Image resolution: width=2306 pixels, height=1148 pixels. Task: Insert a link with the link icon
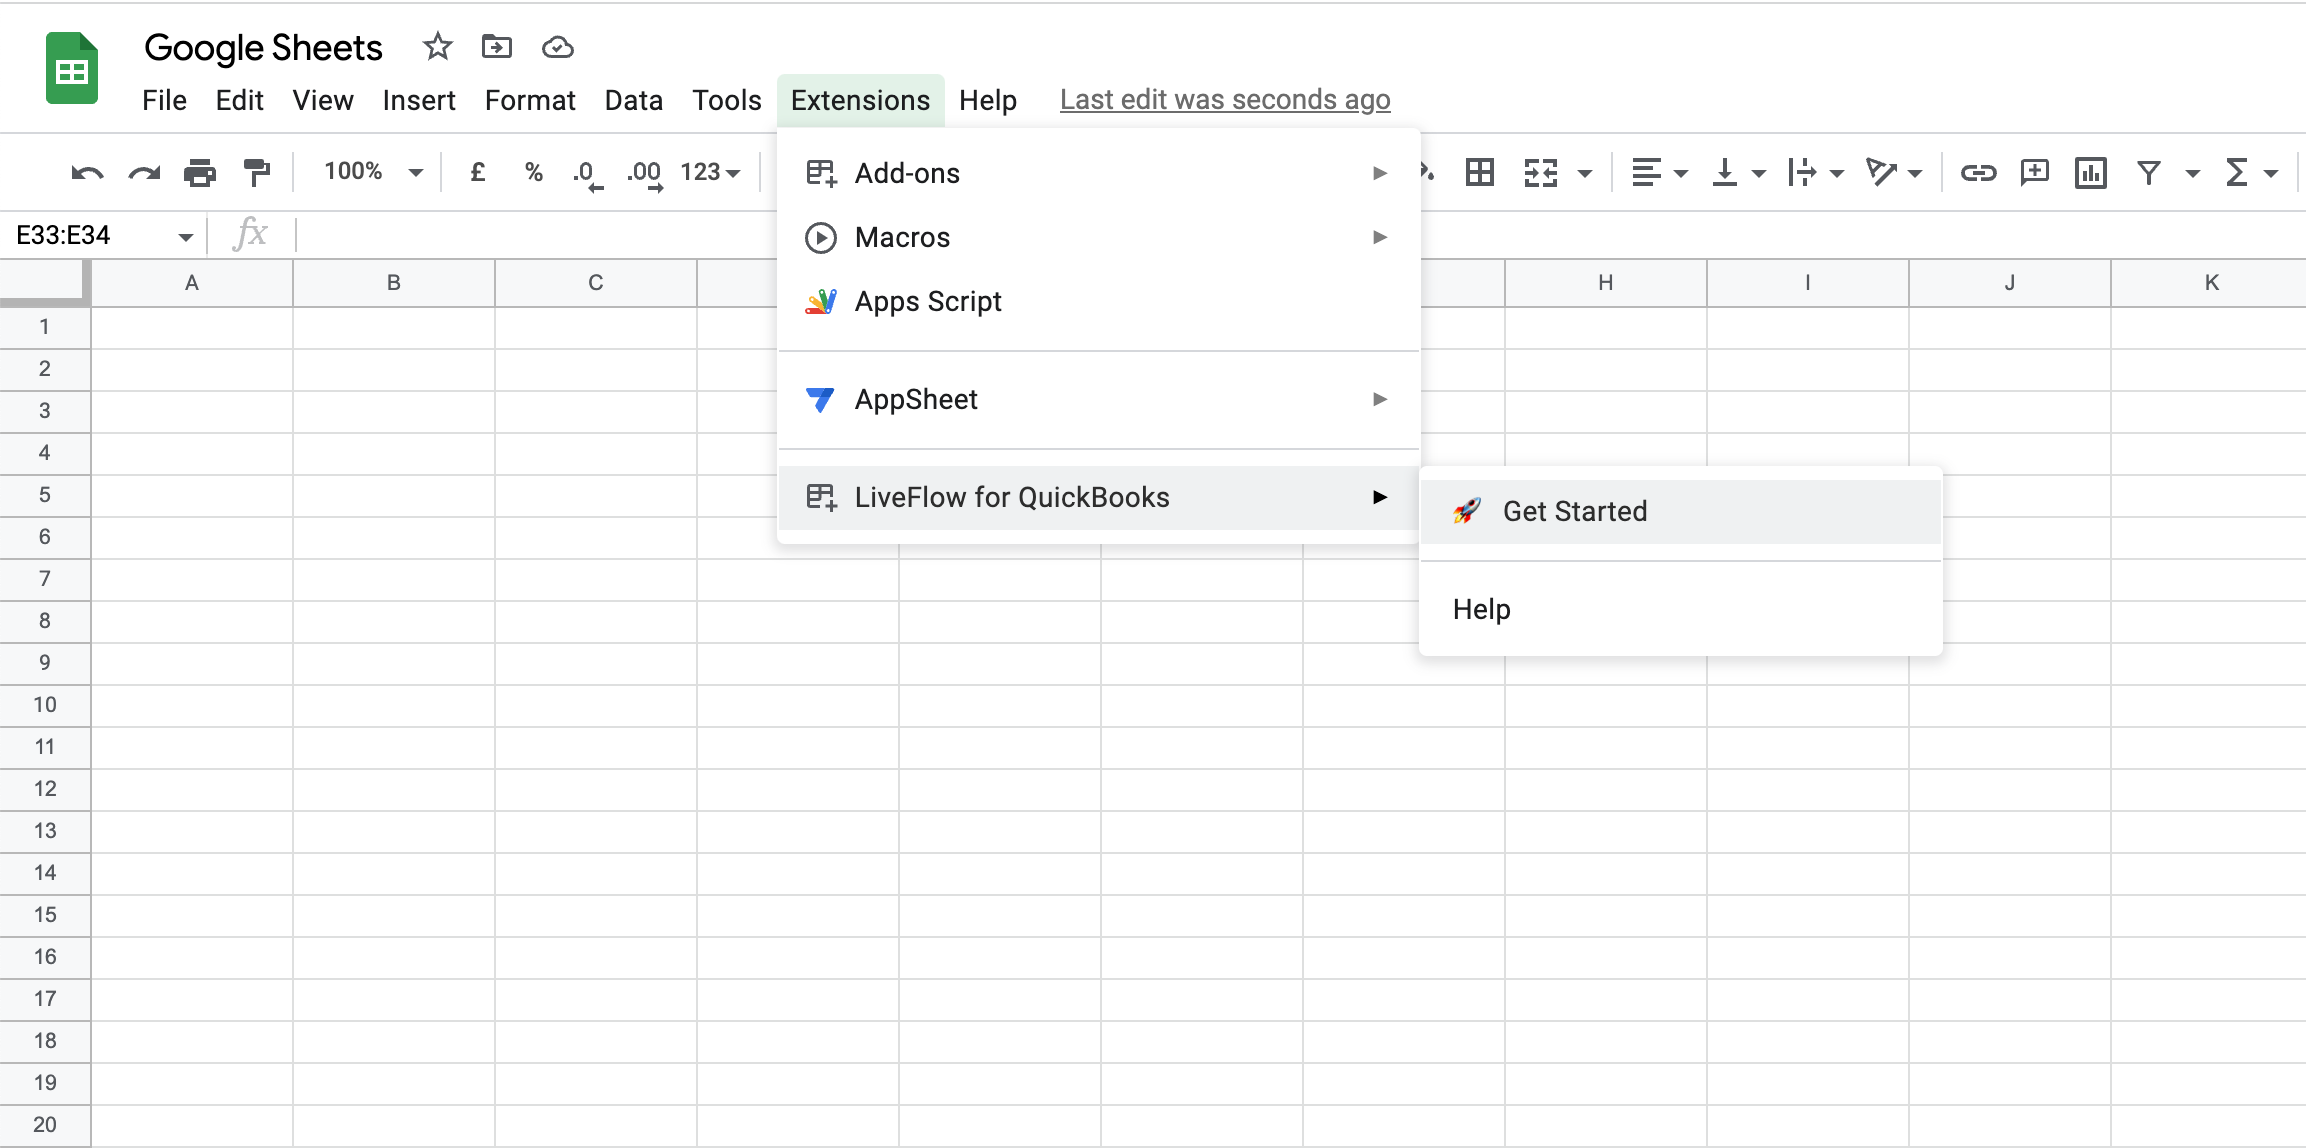tap(1978, 173)
